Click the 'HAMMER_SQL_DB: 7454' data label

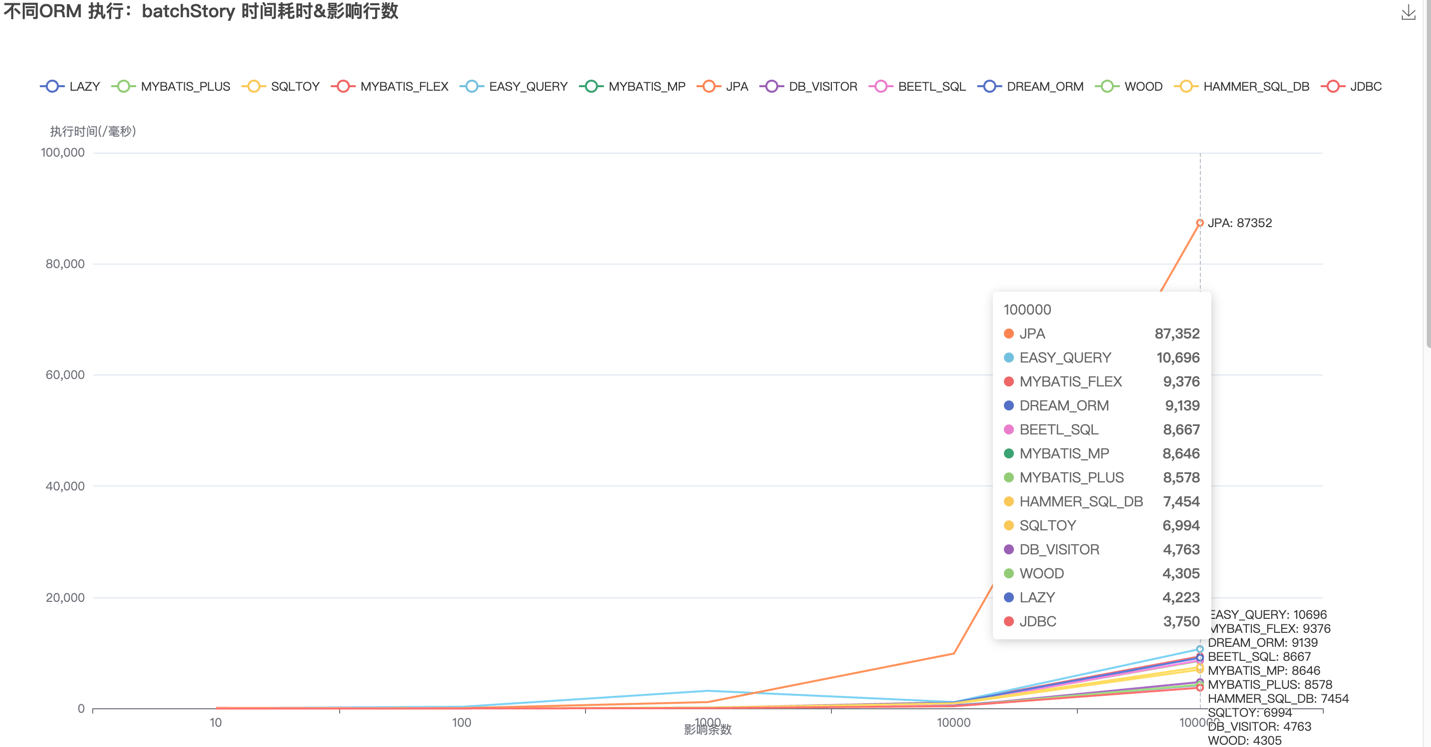pyautogui.click(x=1279, y=699)
